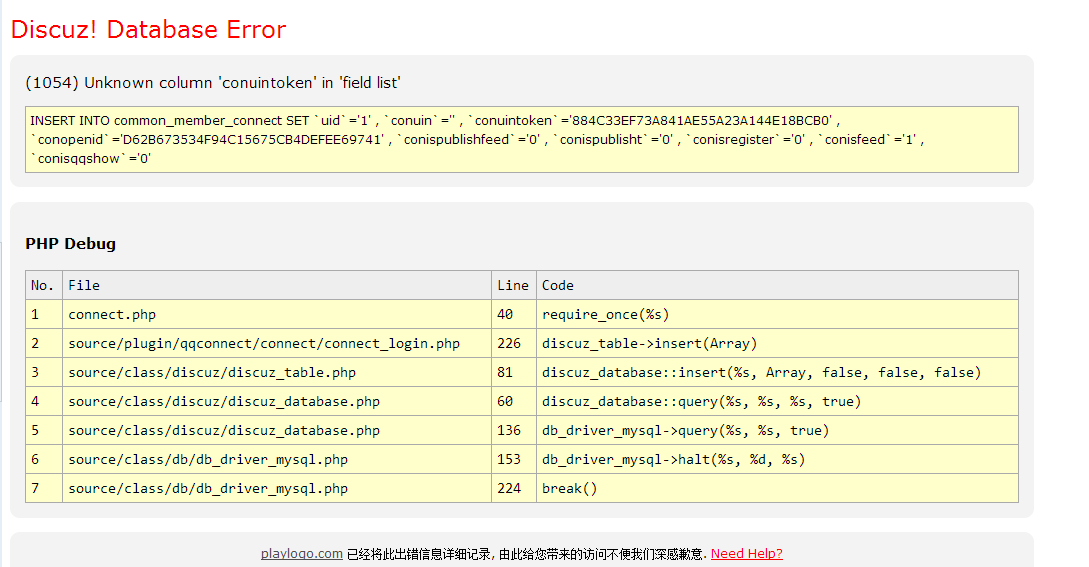Click the Code column header

point(557,285)
